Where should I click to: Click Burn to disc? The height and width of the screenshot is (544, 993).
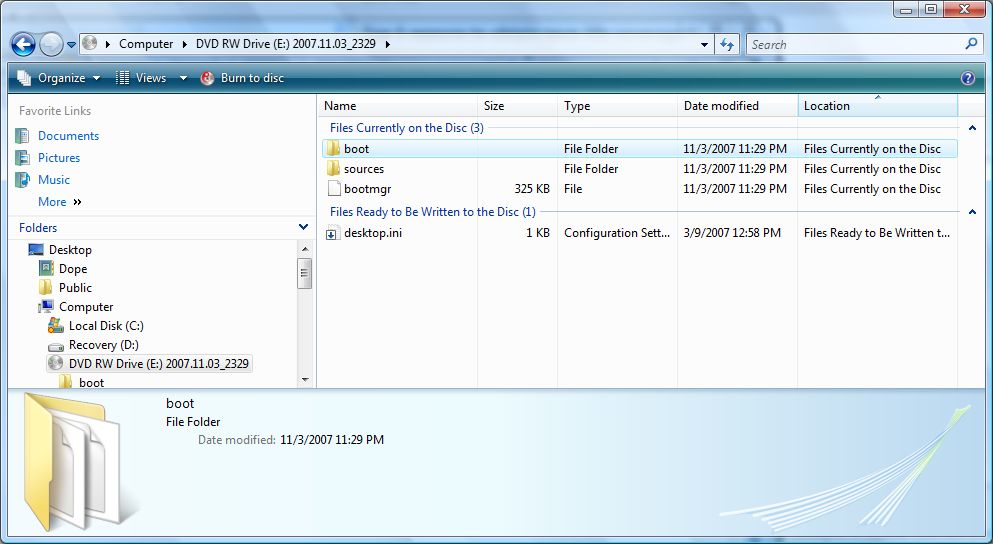(x=243, y=78)
